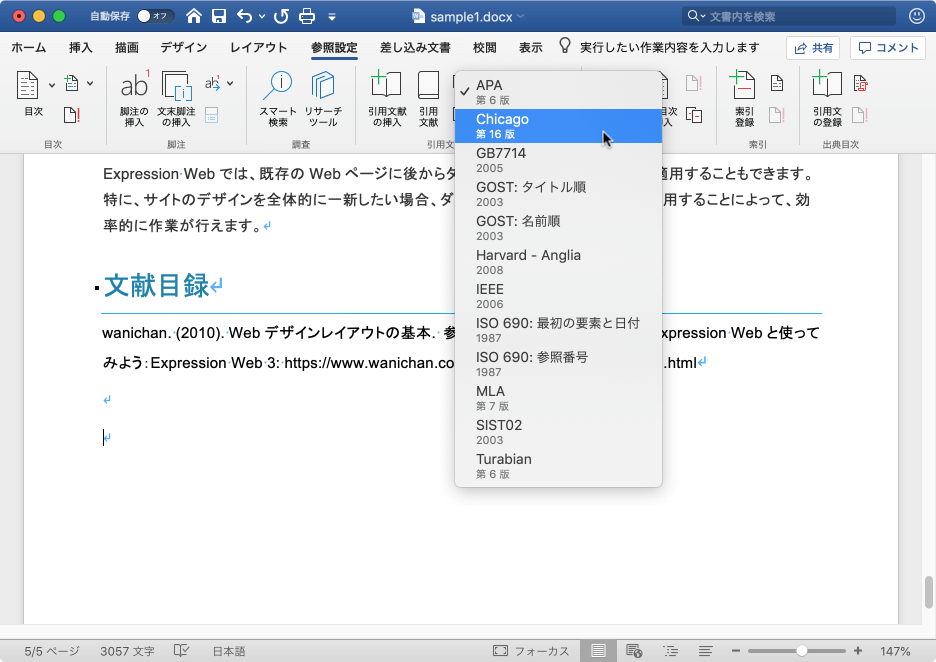Select SIST02 2003 style
Image resolution: width=936 pixels, height=662 pixels.
tap(558, 432)
